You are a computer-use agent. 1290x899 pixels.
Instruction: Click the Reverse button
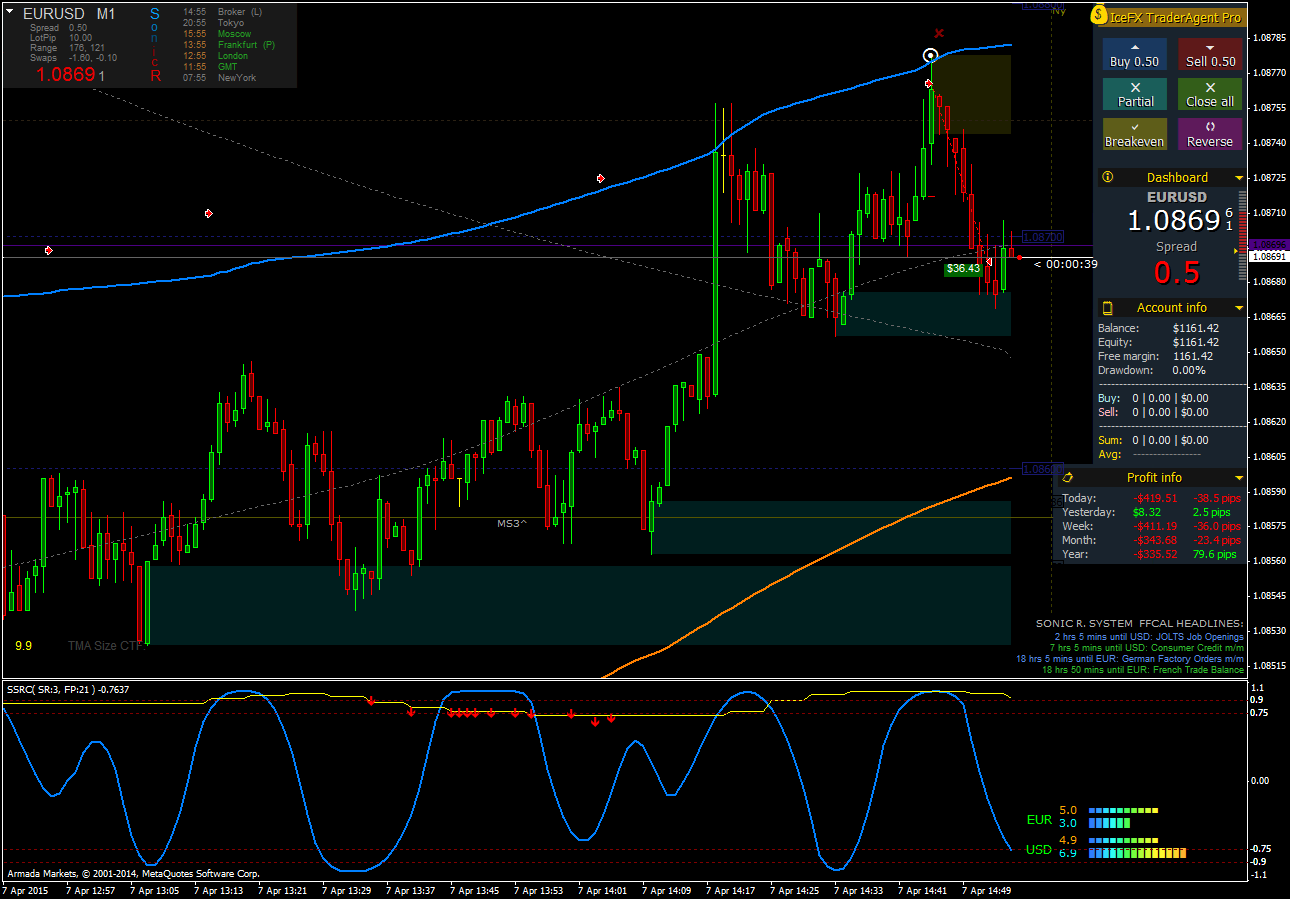pyautogui.click(x=1210, y=134)
